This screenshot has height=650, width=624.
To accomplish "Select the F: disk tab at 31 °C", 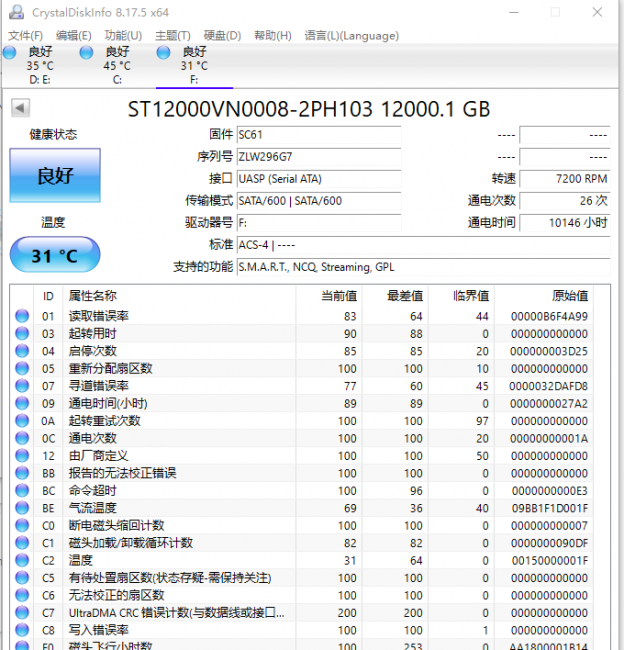I will (194, 65).
